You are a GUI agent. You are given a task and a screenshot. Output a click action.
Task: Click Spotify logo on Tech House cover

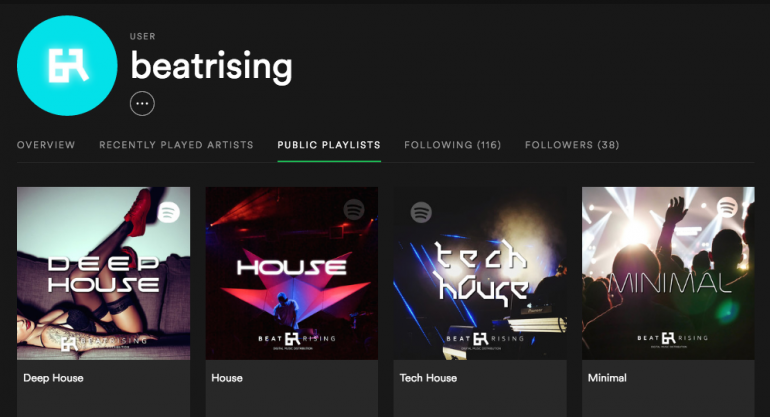pos(421,212)
